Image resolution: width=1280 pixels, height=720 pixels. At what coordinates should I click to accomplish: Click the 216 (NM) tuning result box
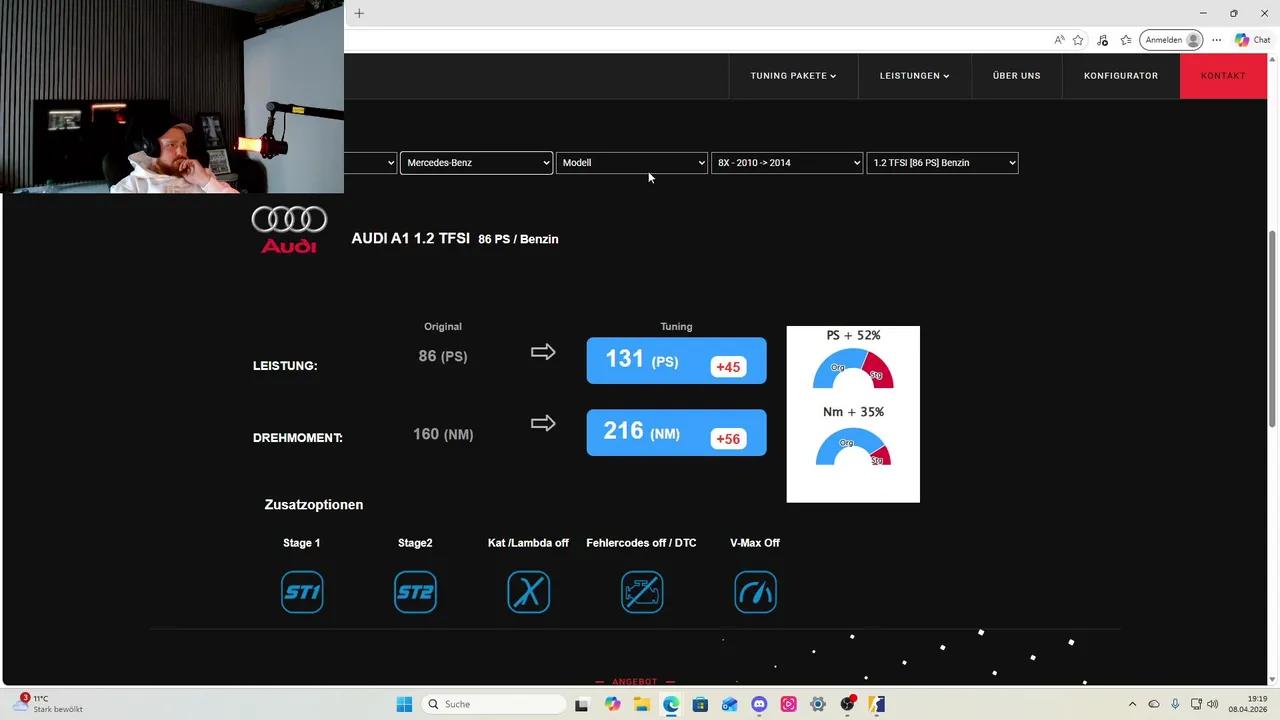[676, 433]
